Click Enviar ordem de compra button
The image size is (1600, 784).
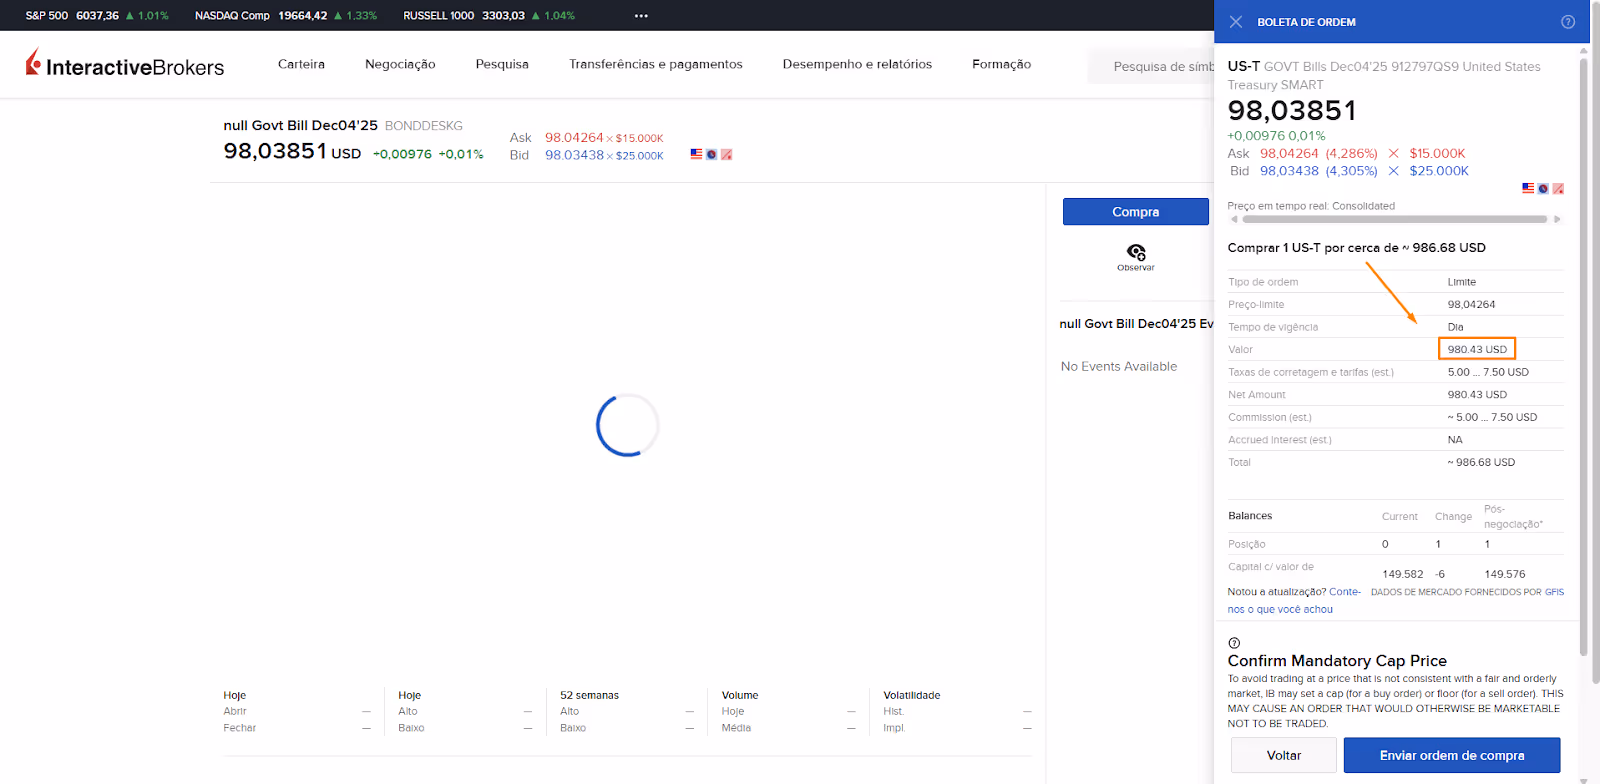(x=1452, y=755)
